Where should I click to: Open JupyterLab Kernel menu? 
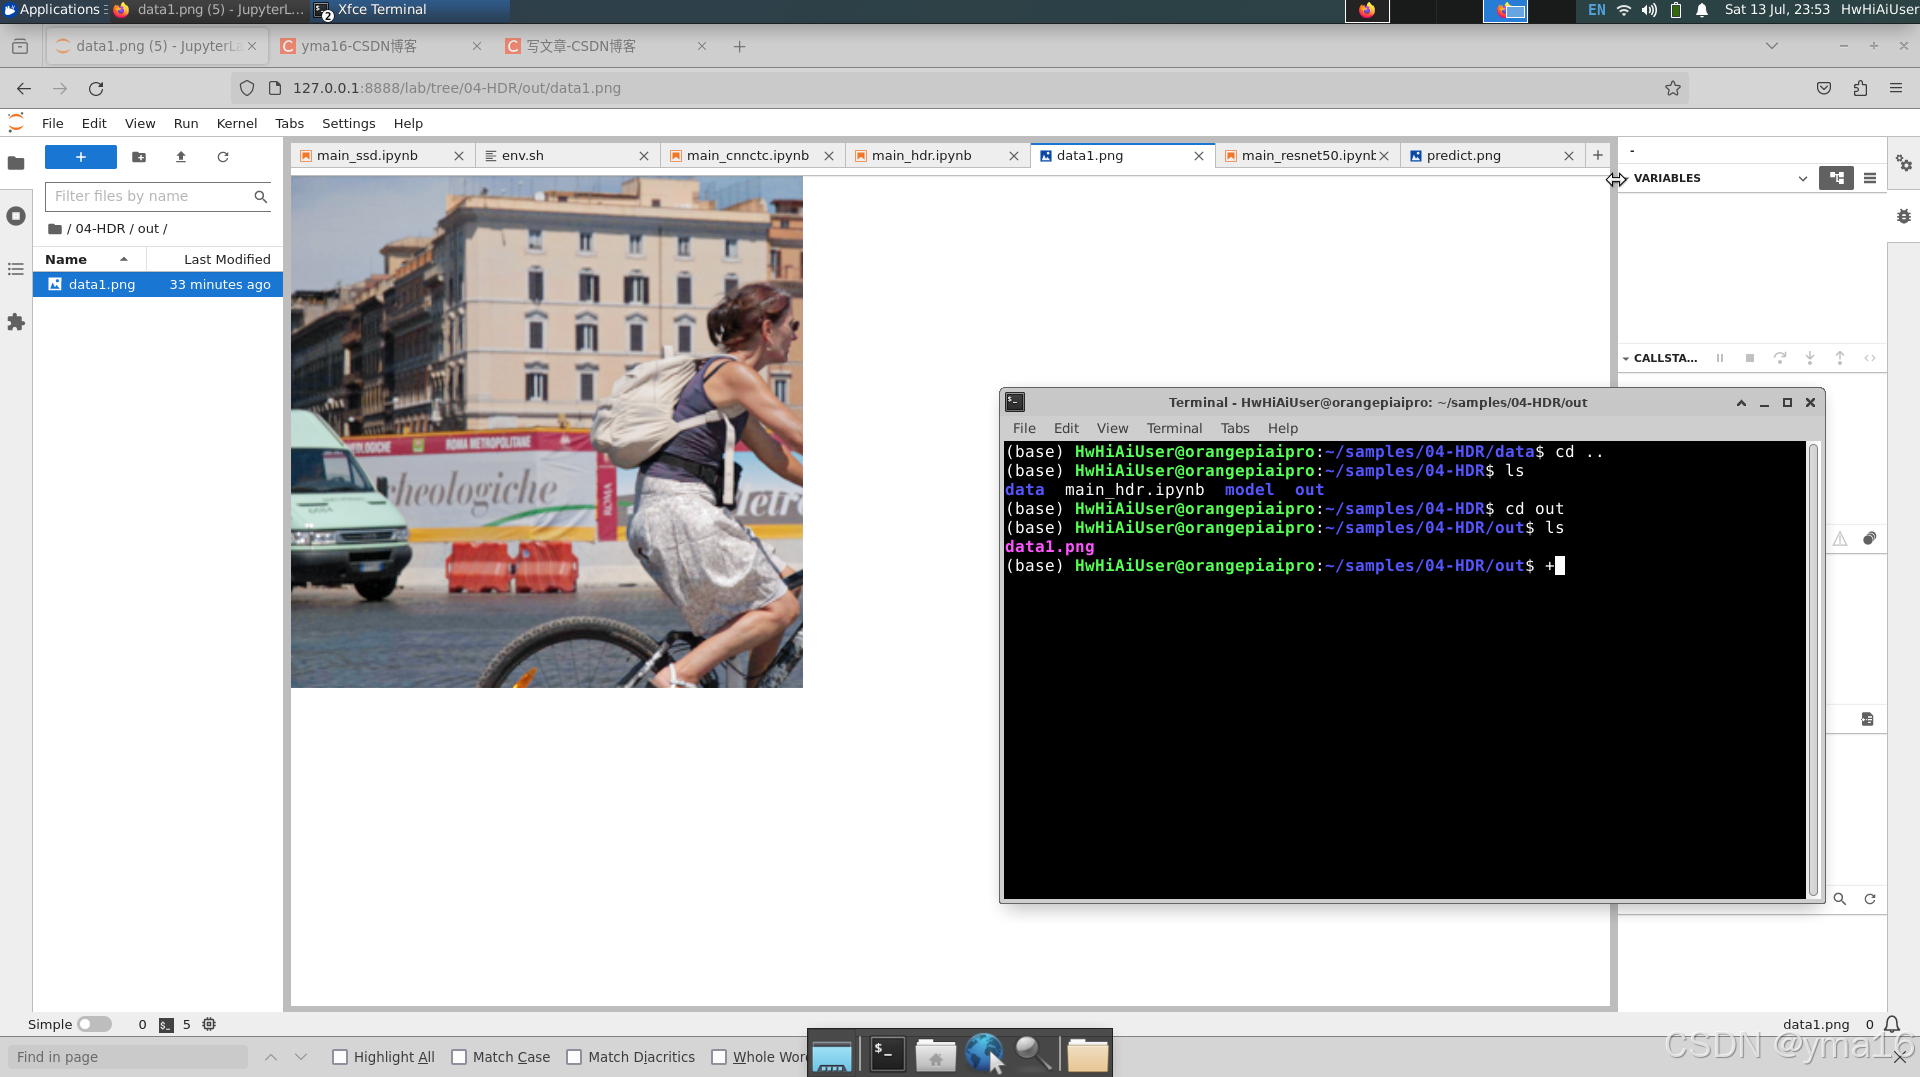tap(237, 123)
